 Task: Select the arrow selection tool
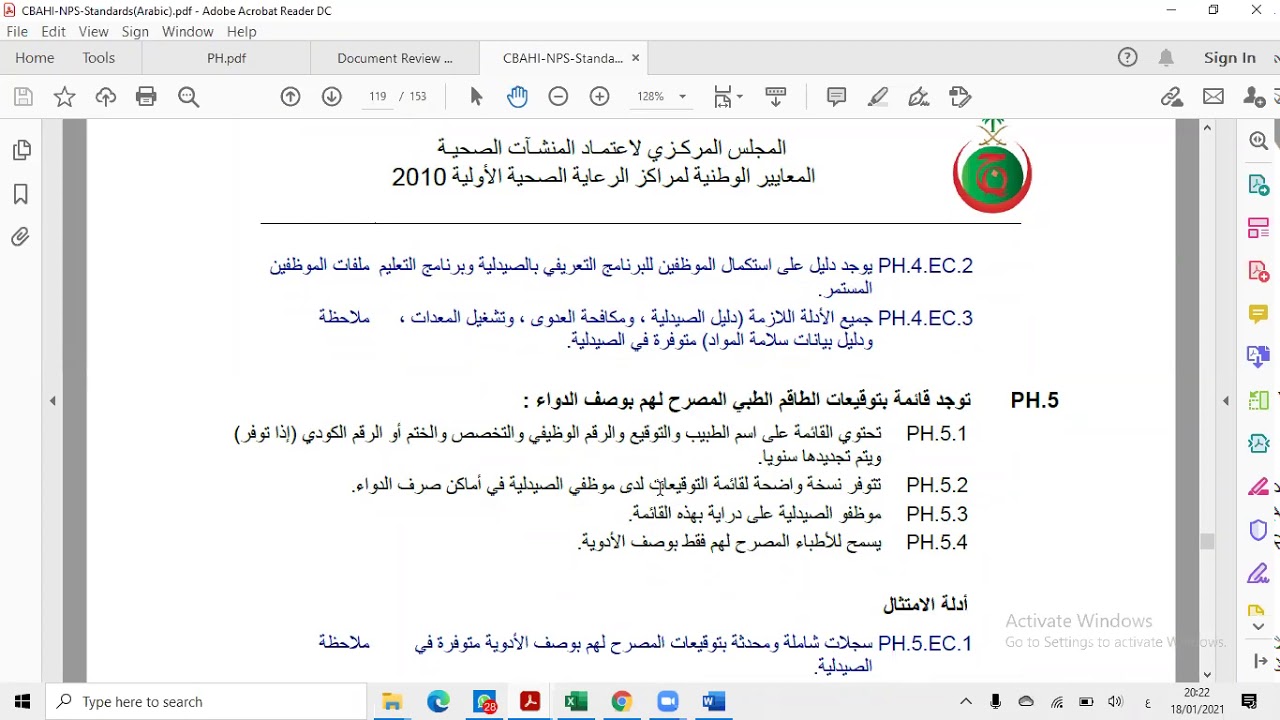tap(476, 97)
